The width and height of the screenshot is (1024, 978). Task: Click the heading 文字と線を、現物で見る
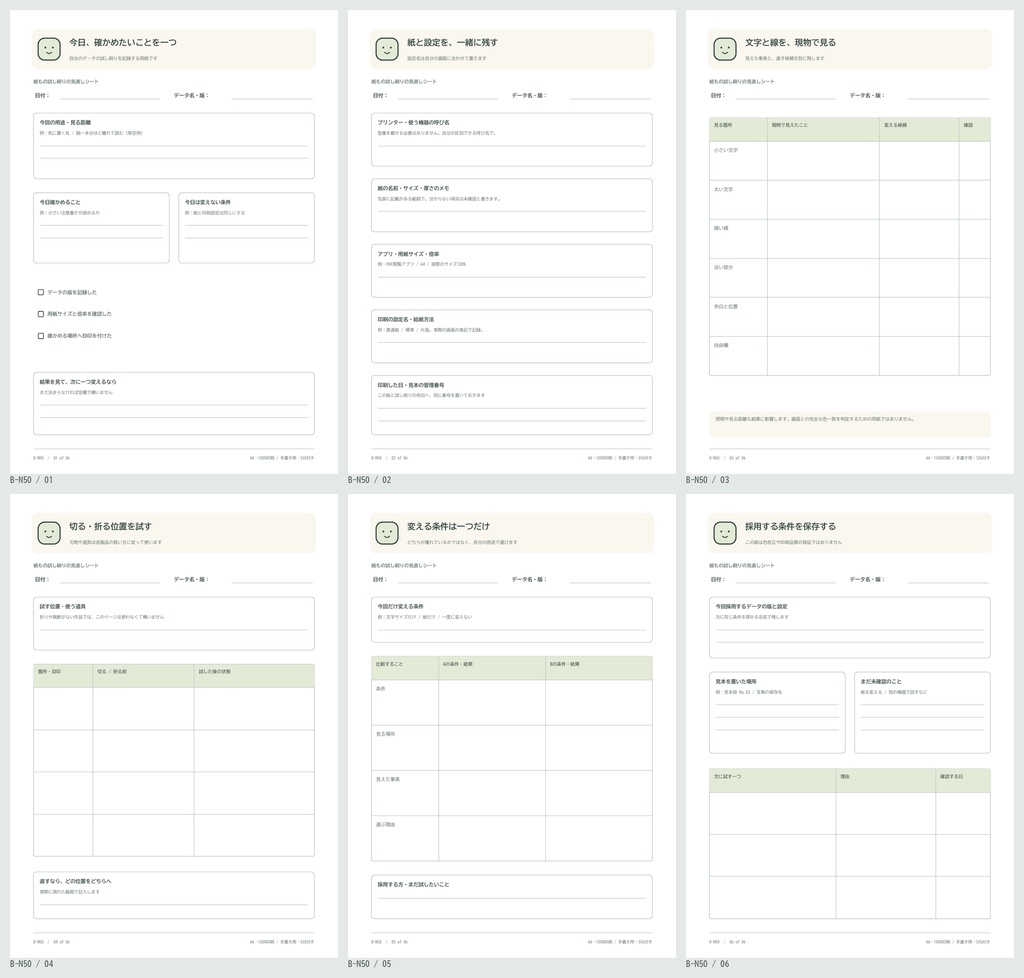coord(790,42)
